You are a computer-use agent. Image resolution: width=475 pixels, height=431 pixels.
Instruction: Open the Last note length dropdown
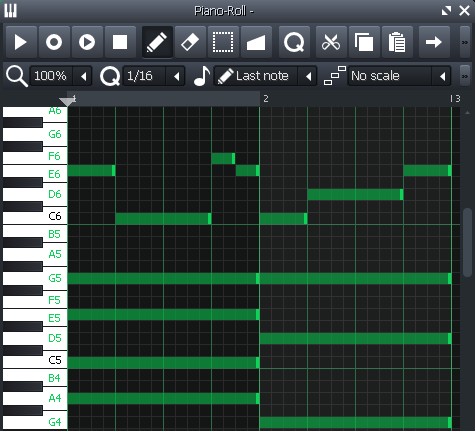tap(265, 76)
